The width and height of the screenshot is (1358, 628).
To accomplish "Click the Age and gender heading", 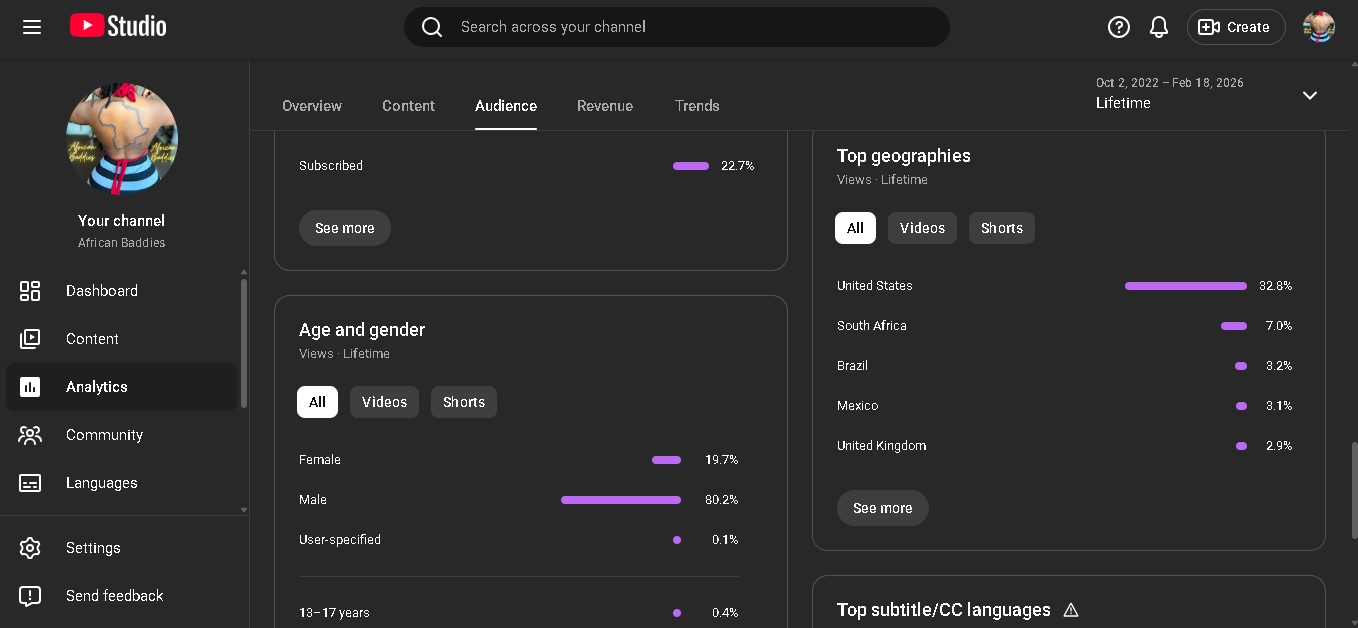I will click(362, 330).
